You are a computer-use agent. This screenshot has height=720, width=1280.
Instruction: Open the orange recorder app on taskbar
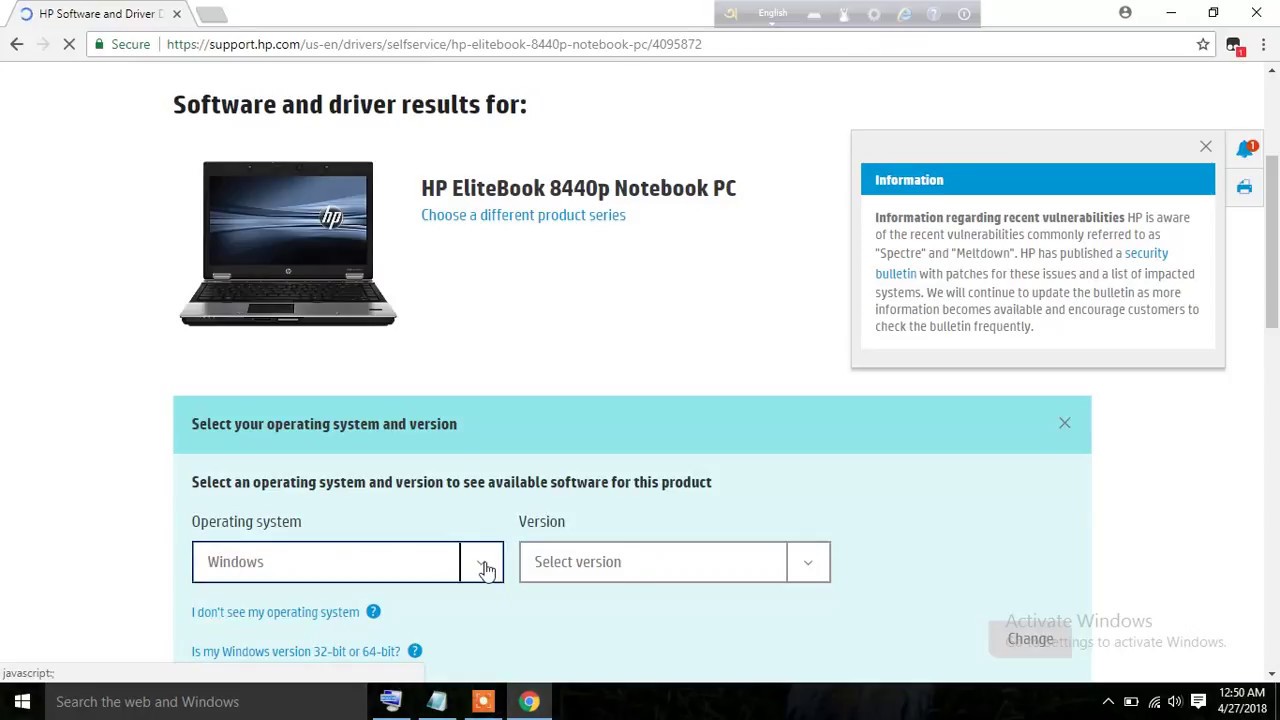coord(483,702)
